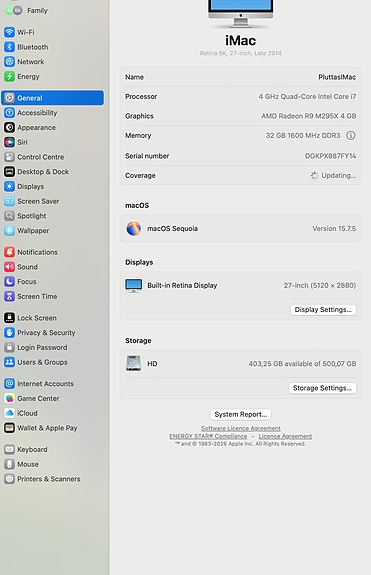Click the Built-in Retina Display monitor icon

click(x=133, y=285)
